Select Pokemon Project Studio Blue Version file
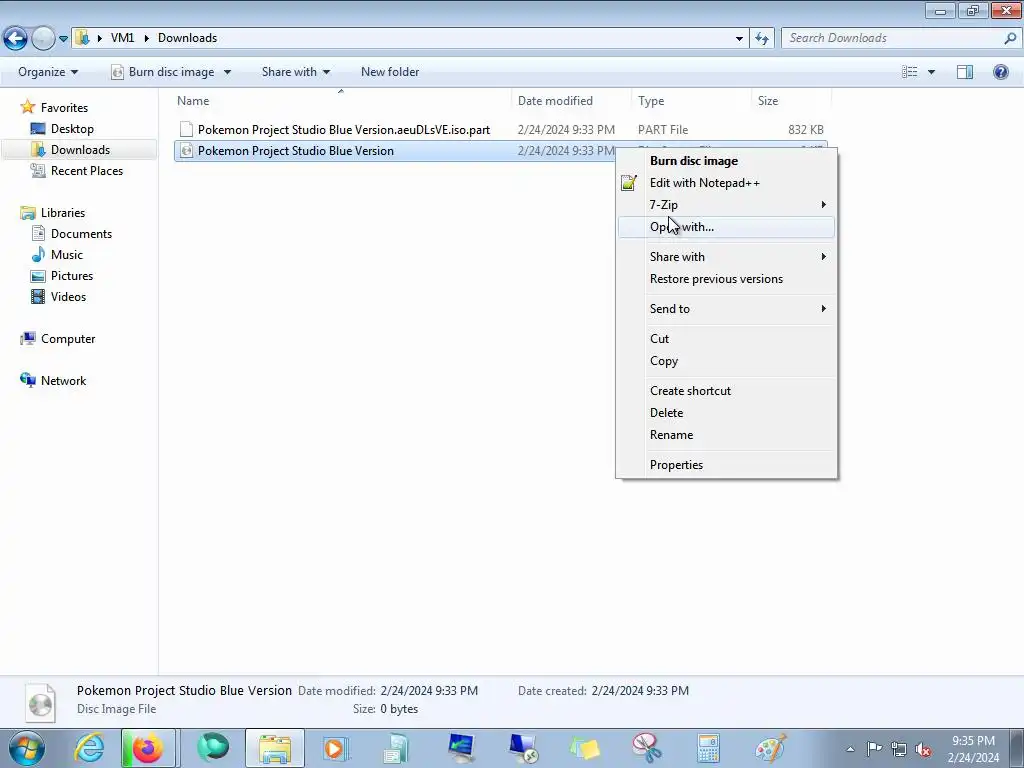1024x768 pixels. 395,151
